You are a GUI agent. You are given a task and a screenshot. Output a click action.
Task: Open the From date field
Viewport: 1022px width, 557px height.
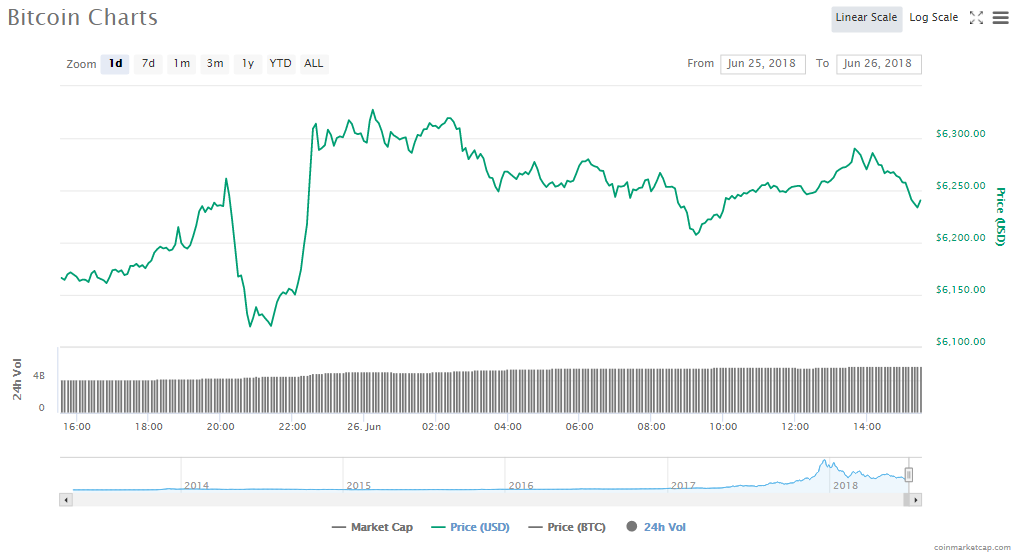(x=762, y=64)
